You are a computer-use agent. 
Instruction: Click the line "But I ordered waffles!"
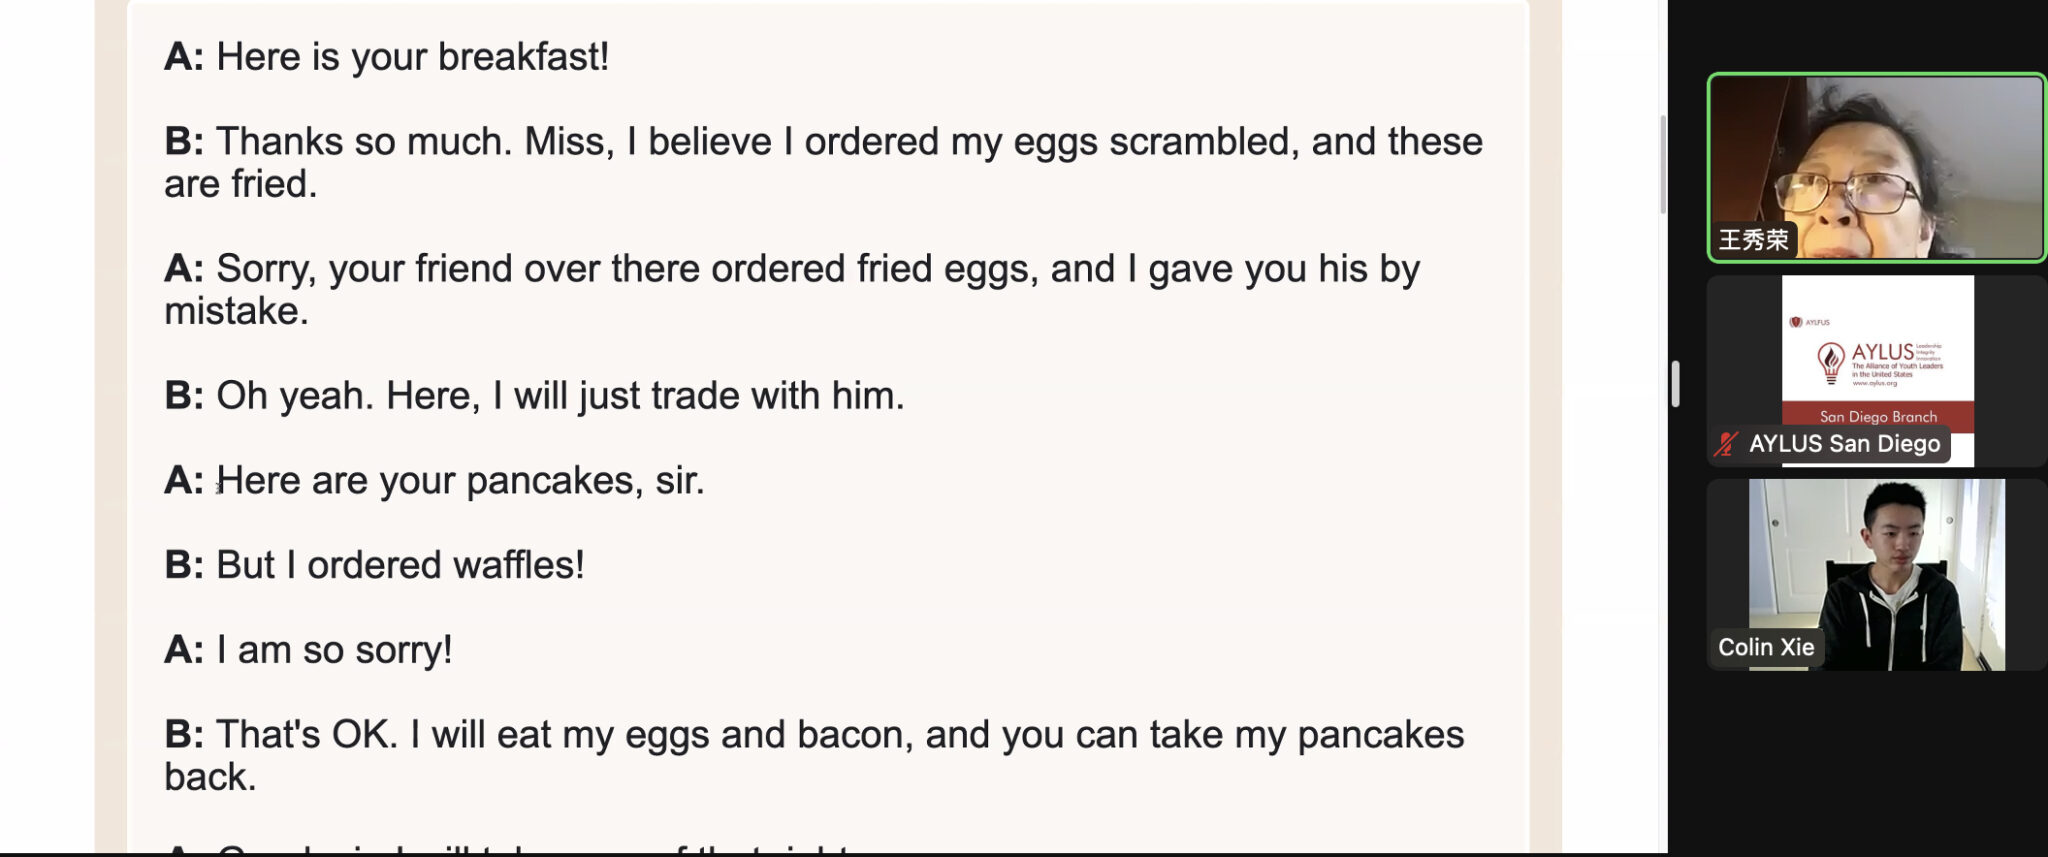tap(400, 565)
